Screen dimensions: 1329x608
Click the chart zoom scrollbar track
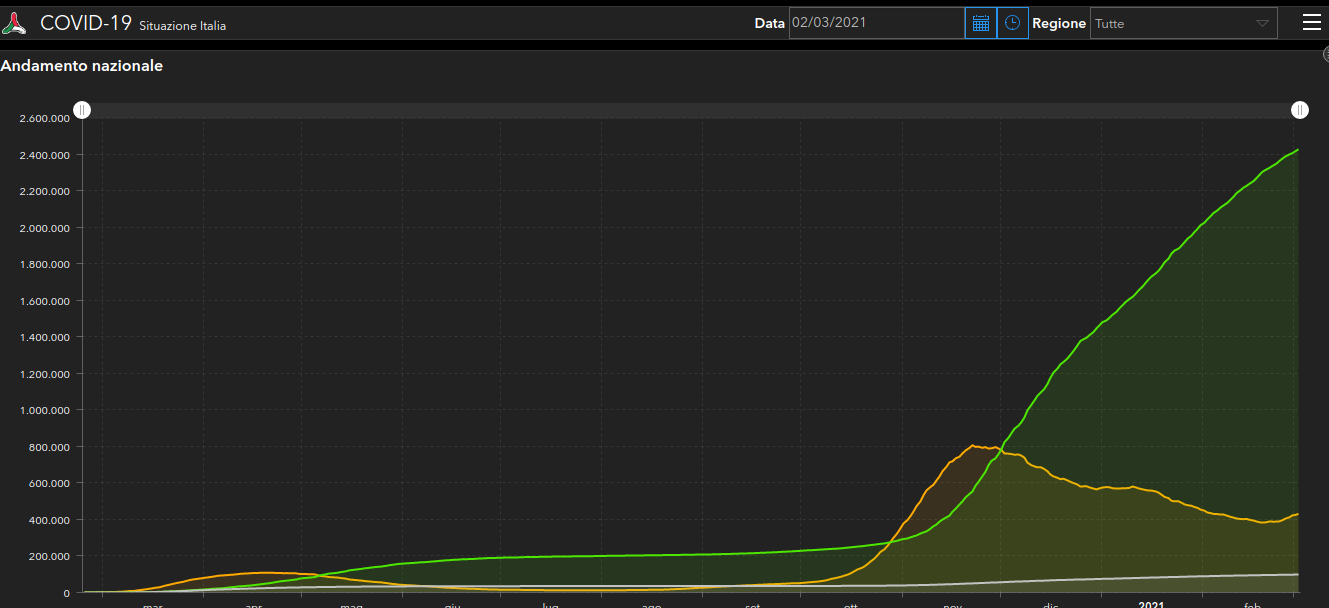pos(690,110)
